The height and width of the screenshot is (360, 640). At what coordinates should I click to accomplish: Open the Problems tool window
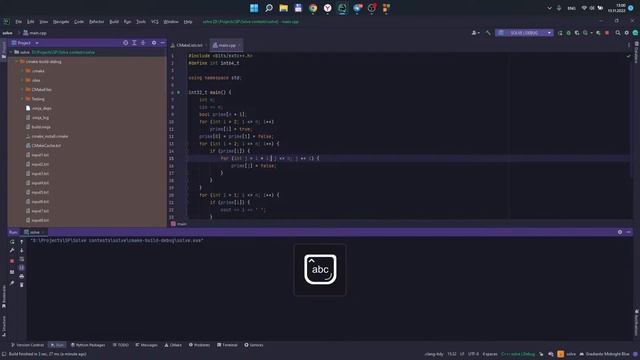coord(200,345)
